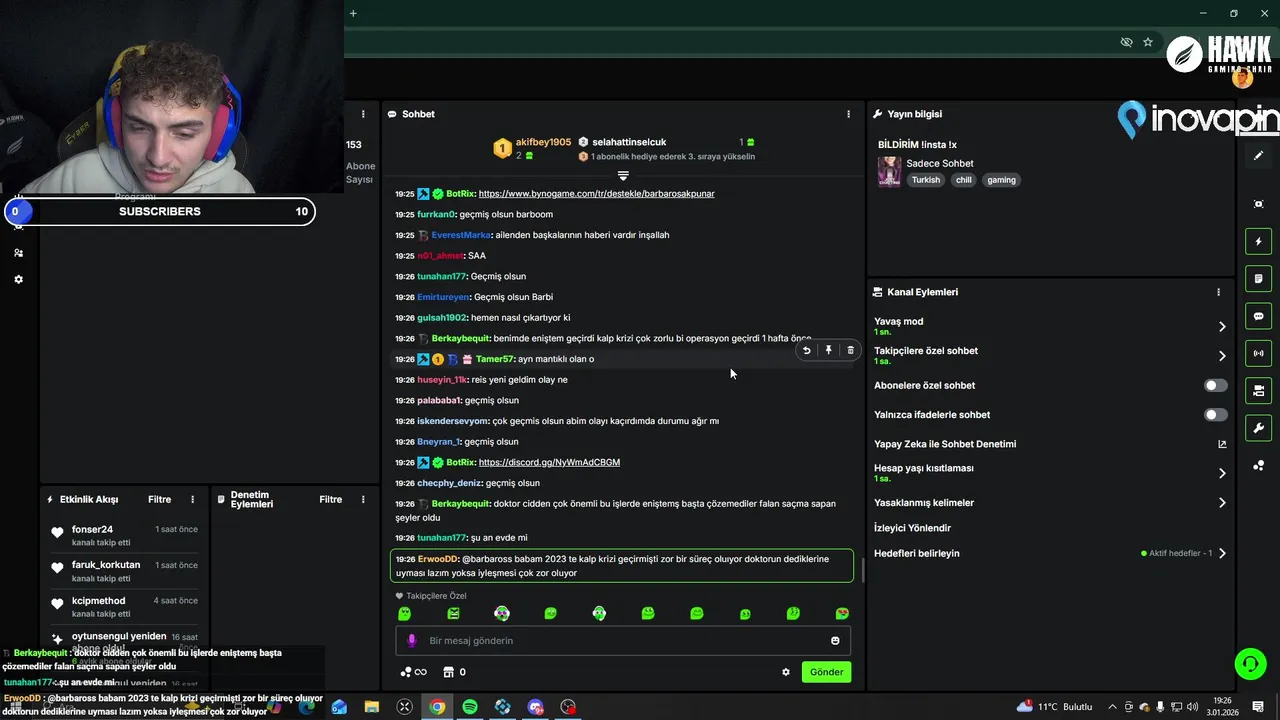The width and height of the screenshot is (1280, 720).
Task: Click the gaming stream tag
Action: (1001, 180)
